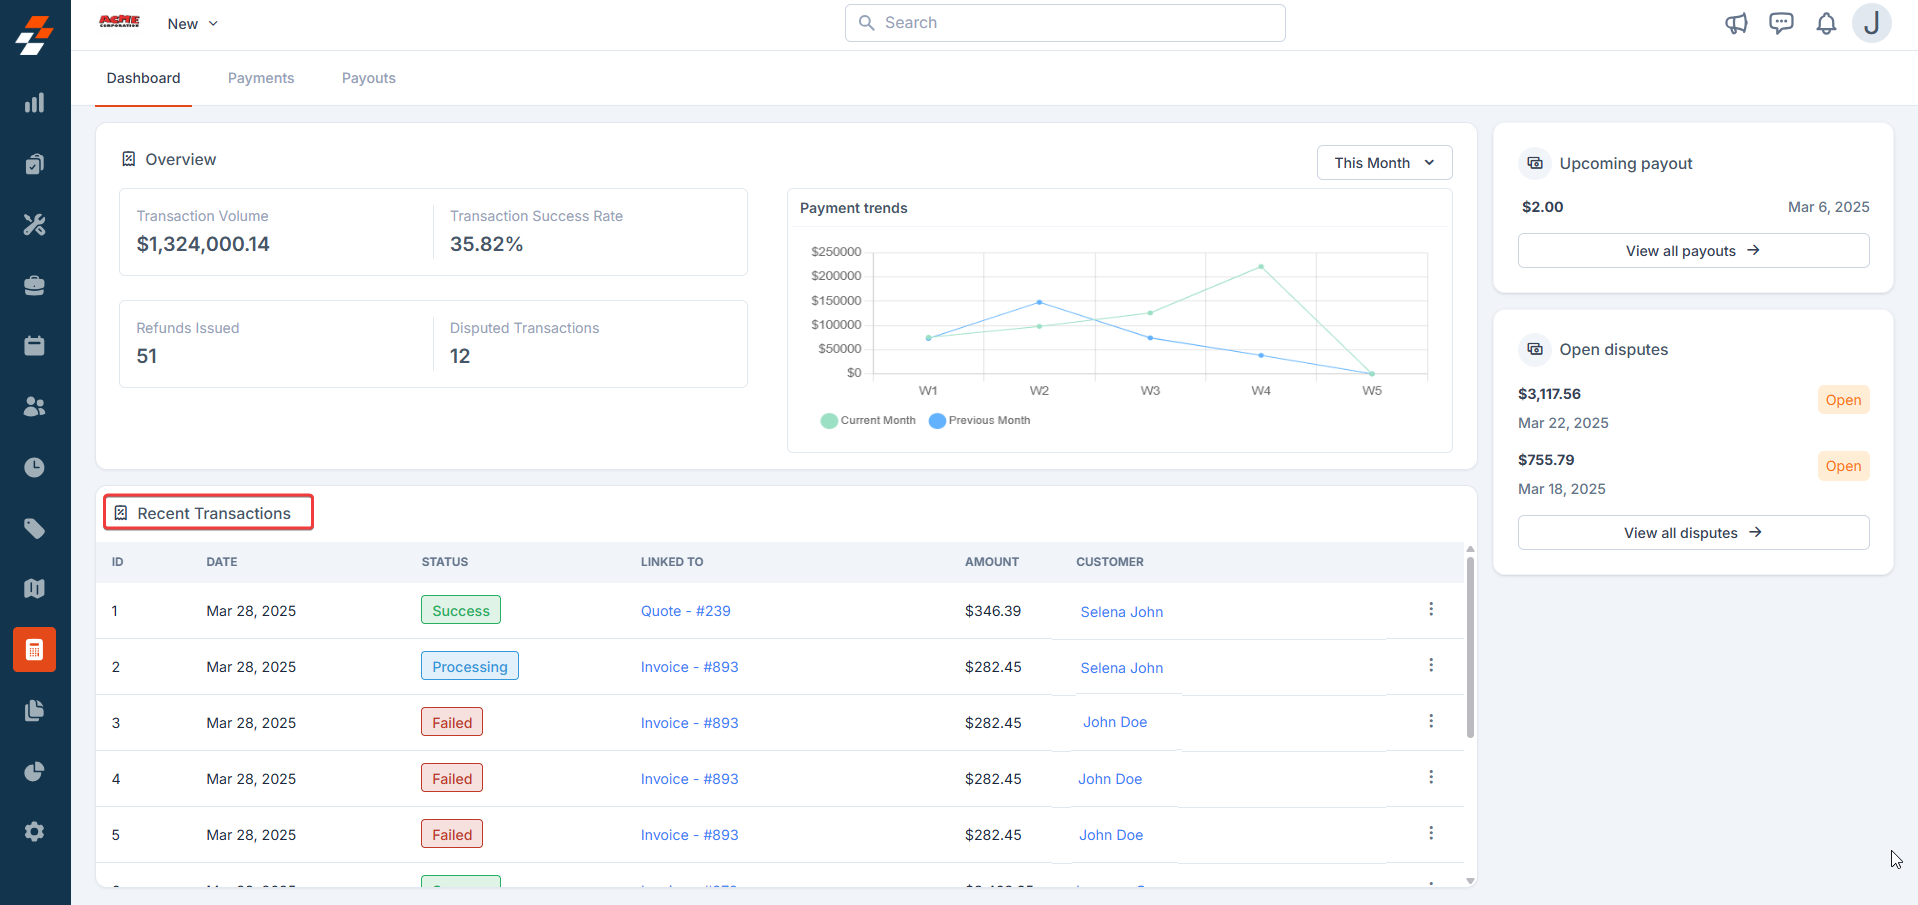The height and width of the screenshot is (905, 1918).
Task: Open the Quote - #239 link
Action: coord(686,611)
